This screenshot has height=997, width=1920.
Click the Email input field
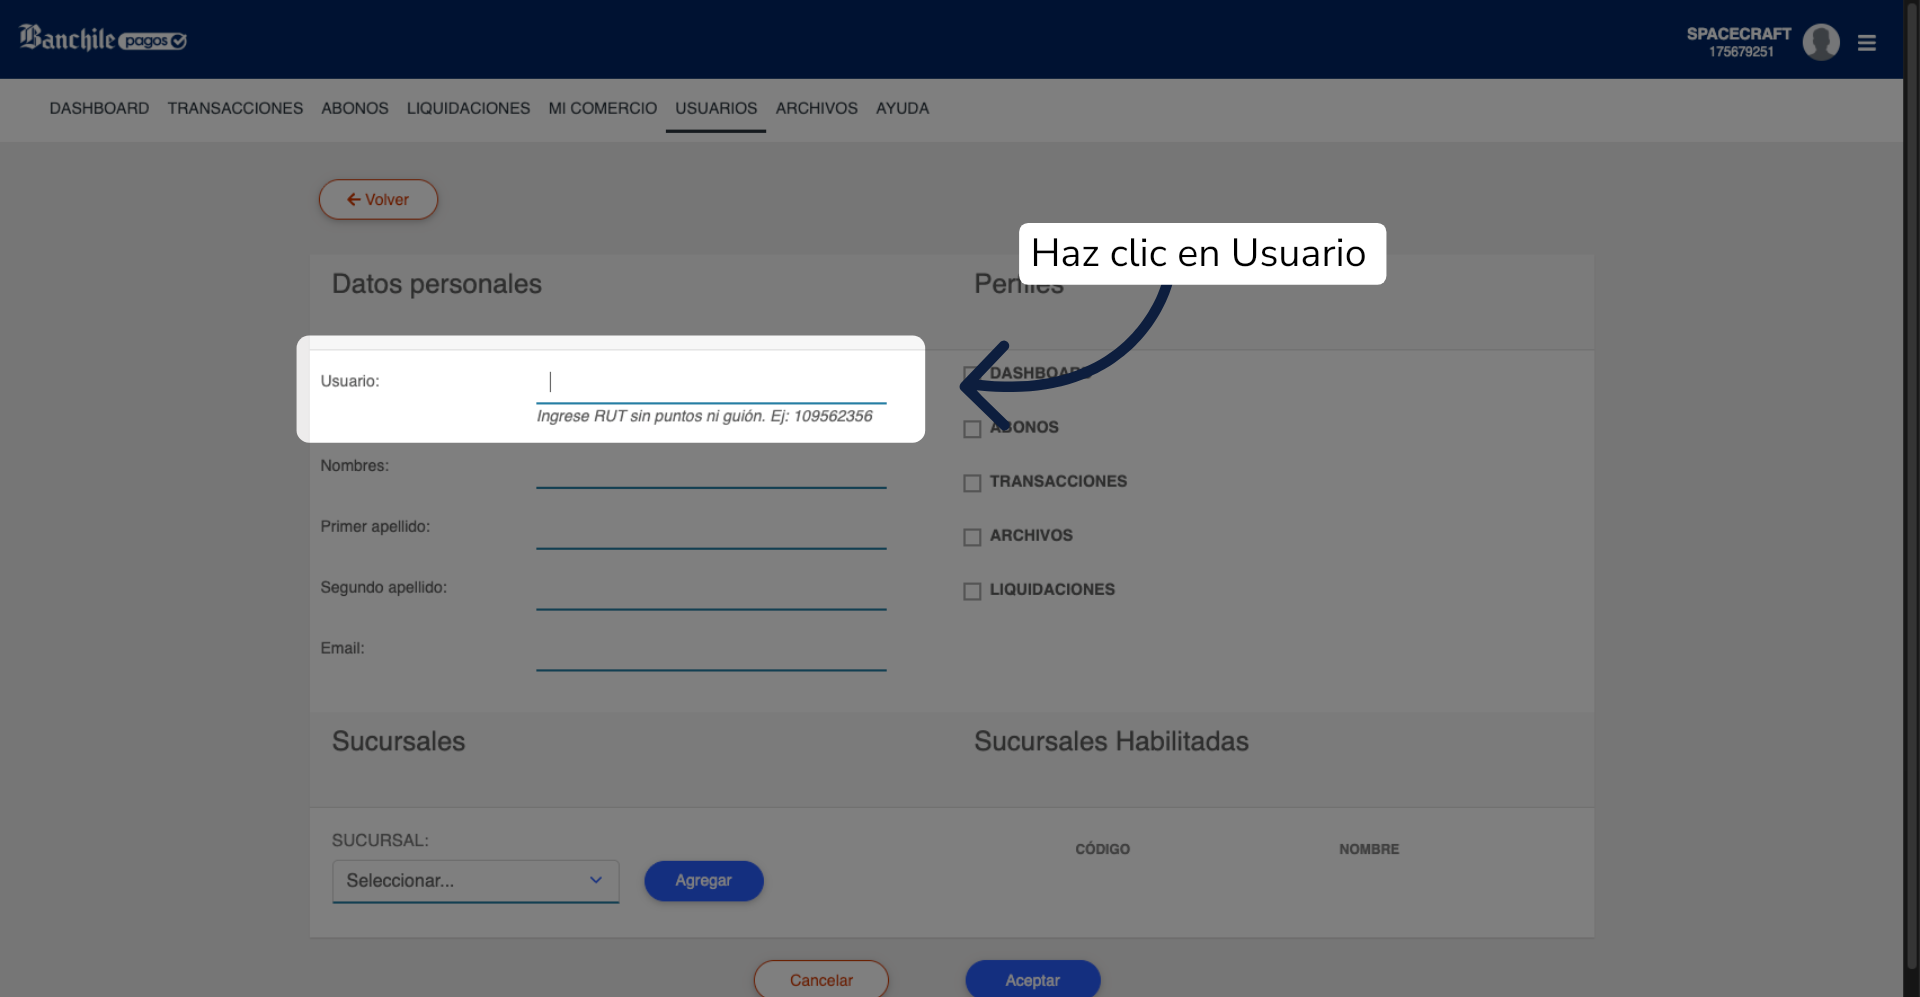coord(711,652)
